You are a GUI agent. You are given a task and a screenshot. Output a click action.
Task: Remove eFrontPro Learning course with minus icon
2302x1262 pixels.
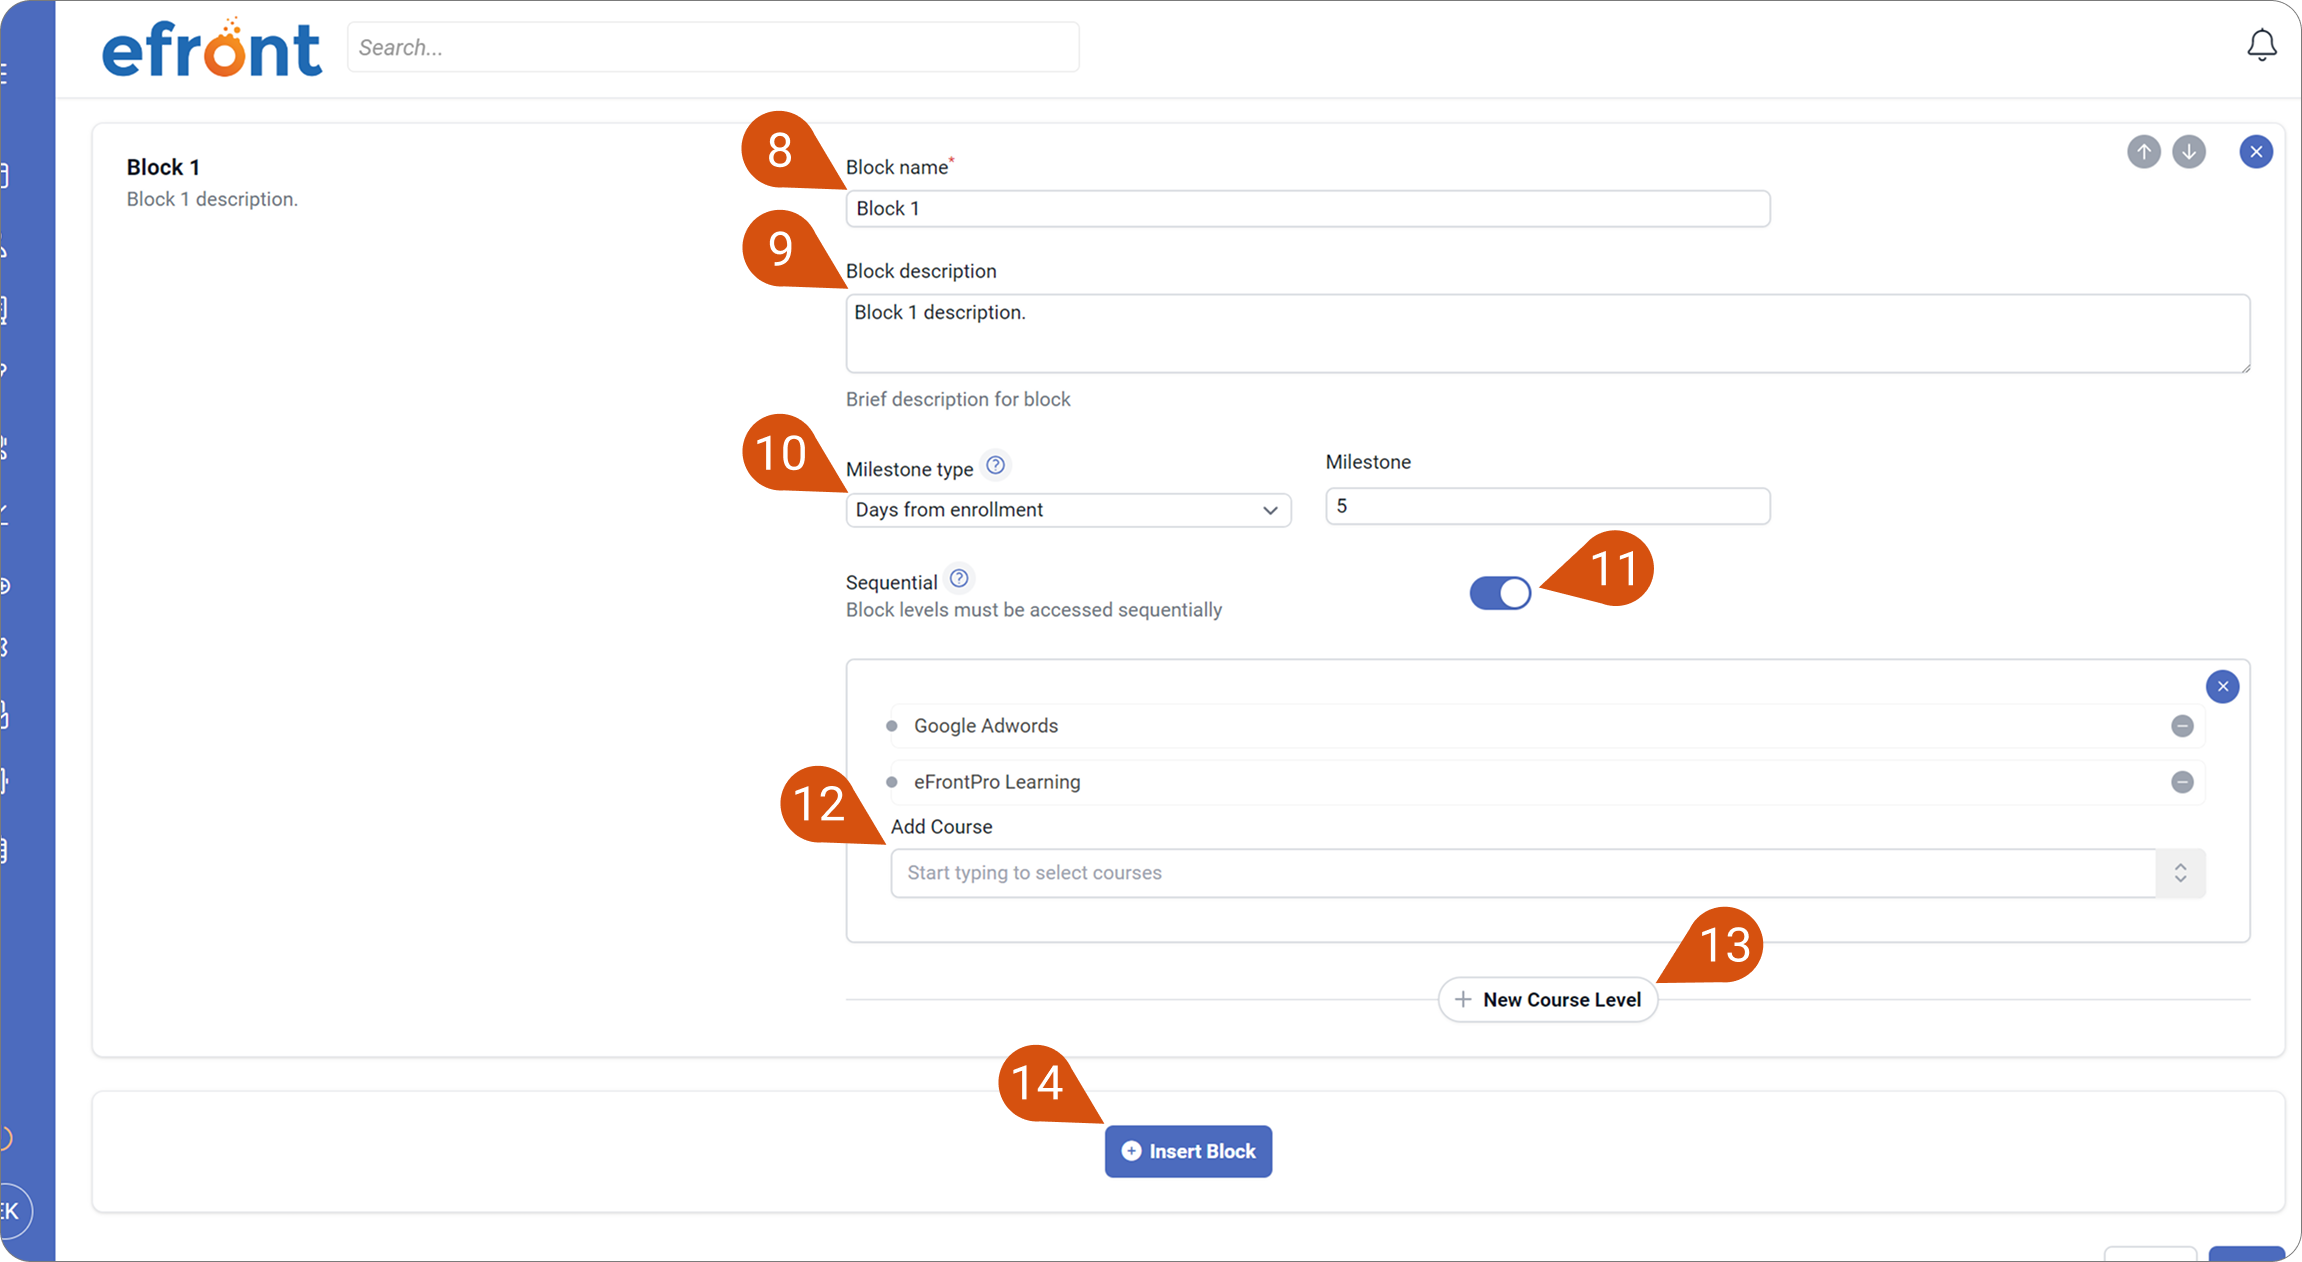(x=2182, y=782)
